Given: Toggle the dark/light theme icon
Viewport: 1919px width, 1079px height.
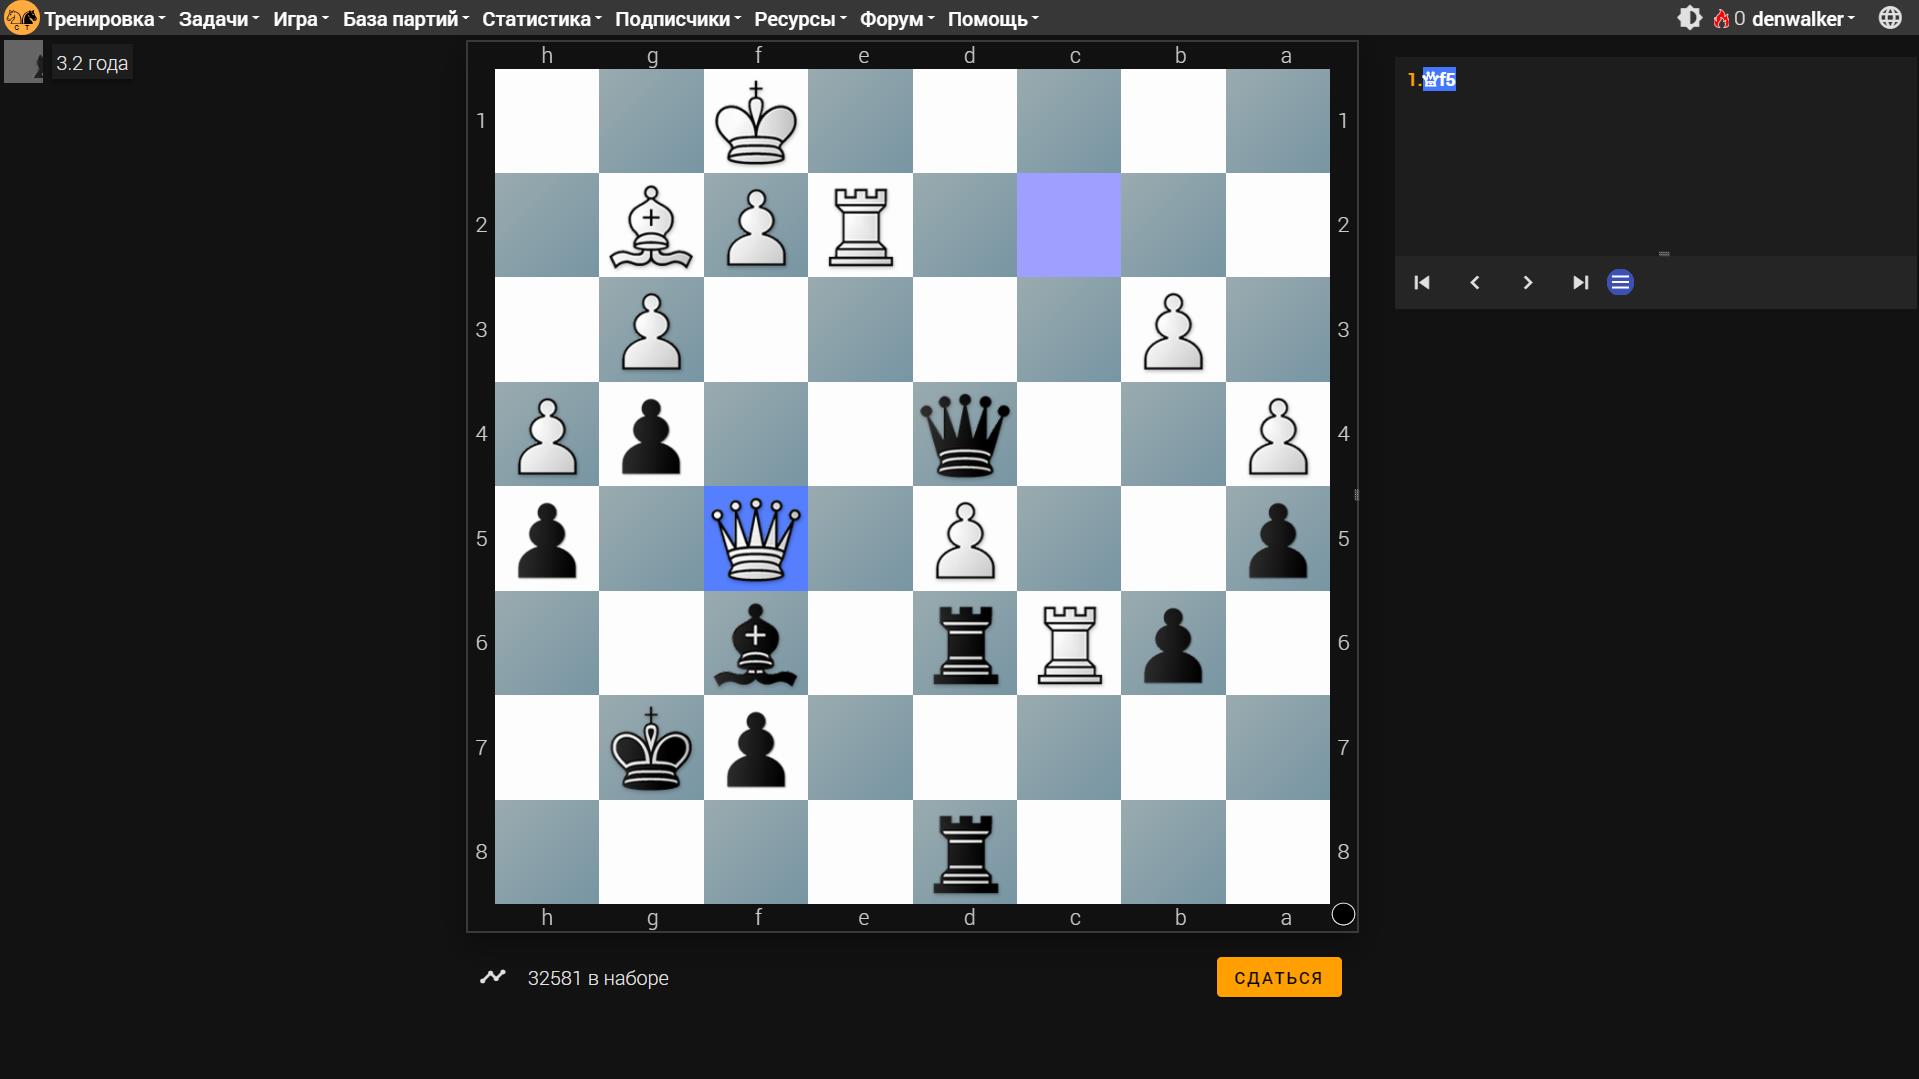Looking at the screenshot, I should click(x=1689, y=17).
